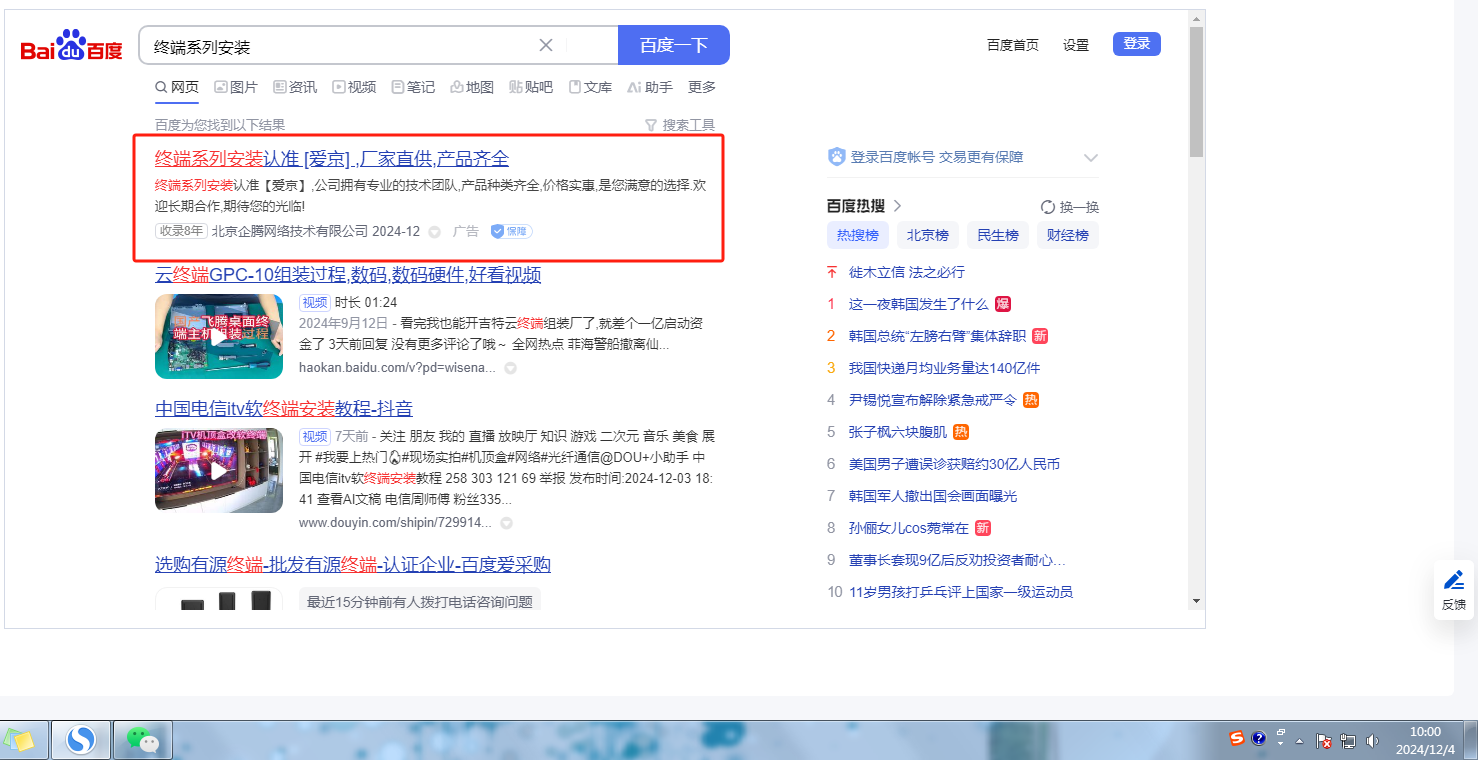Select the 北京榜 list tab
The height and width of the screenshot is (760, 1478).
pyautogui.click(x=928, y=235)
